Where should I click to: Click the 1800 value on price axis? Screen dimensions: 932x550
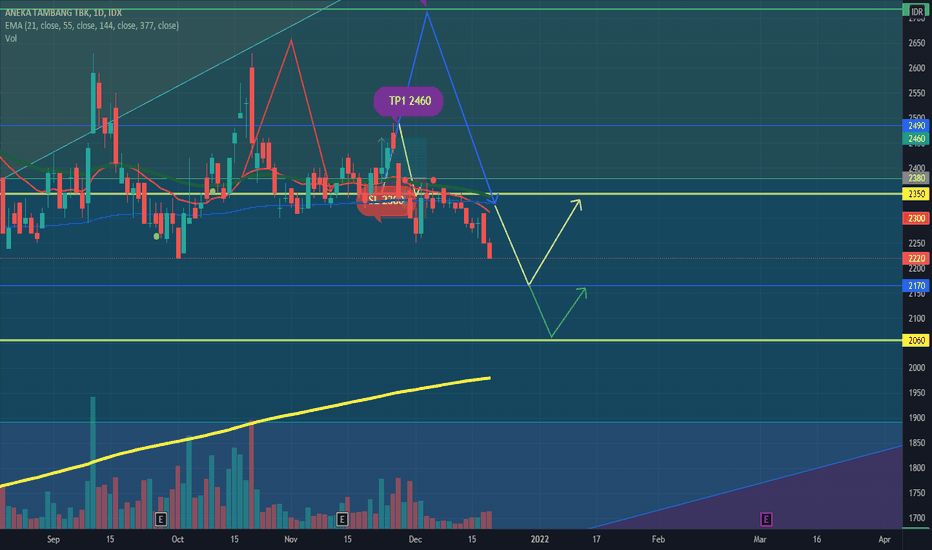(917, 468)
